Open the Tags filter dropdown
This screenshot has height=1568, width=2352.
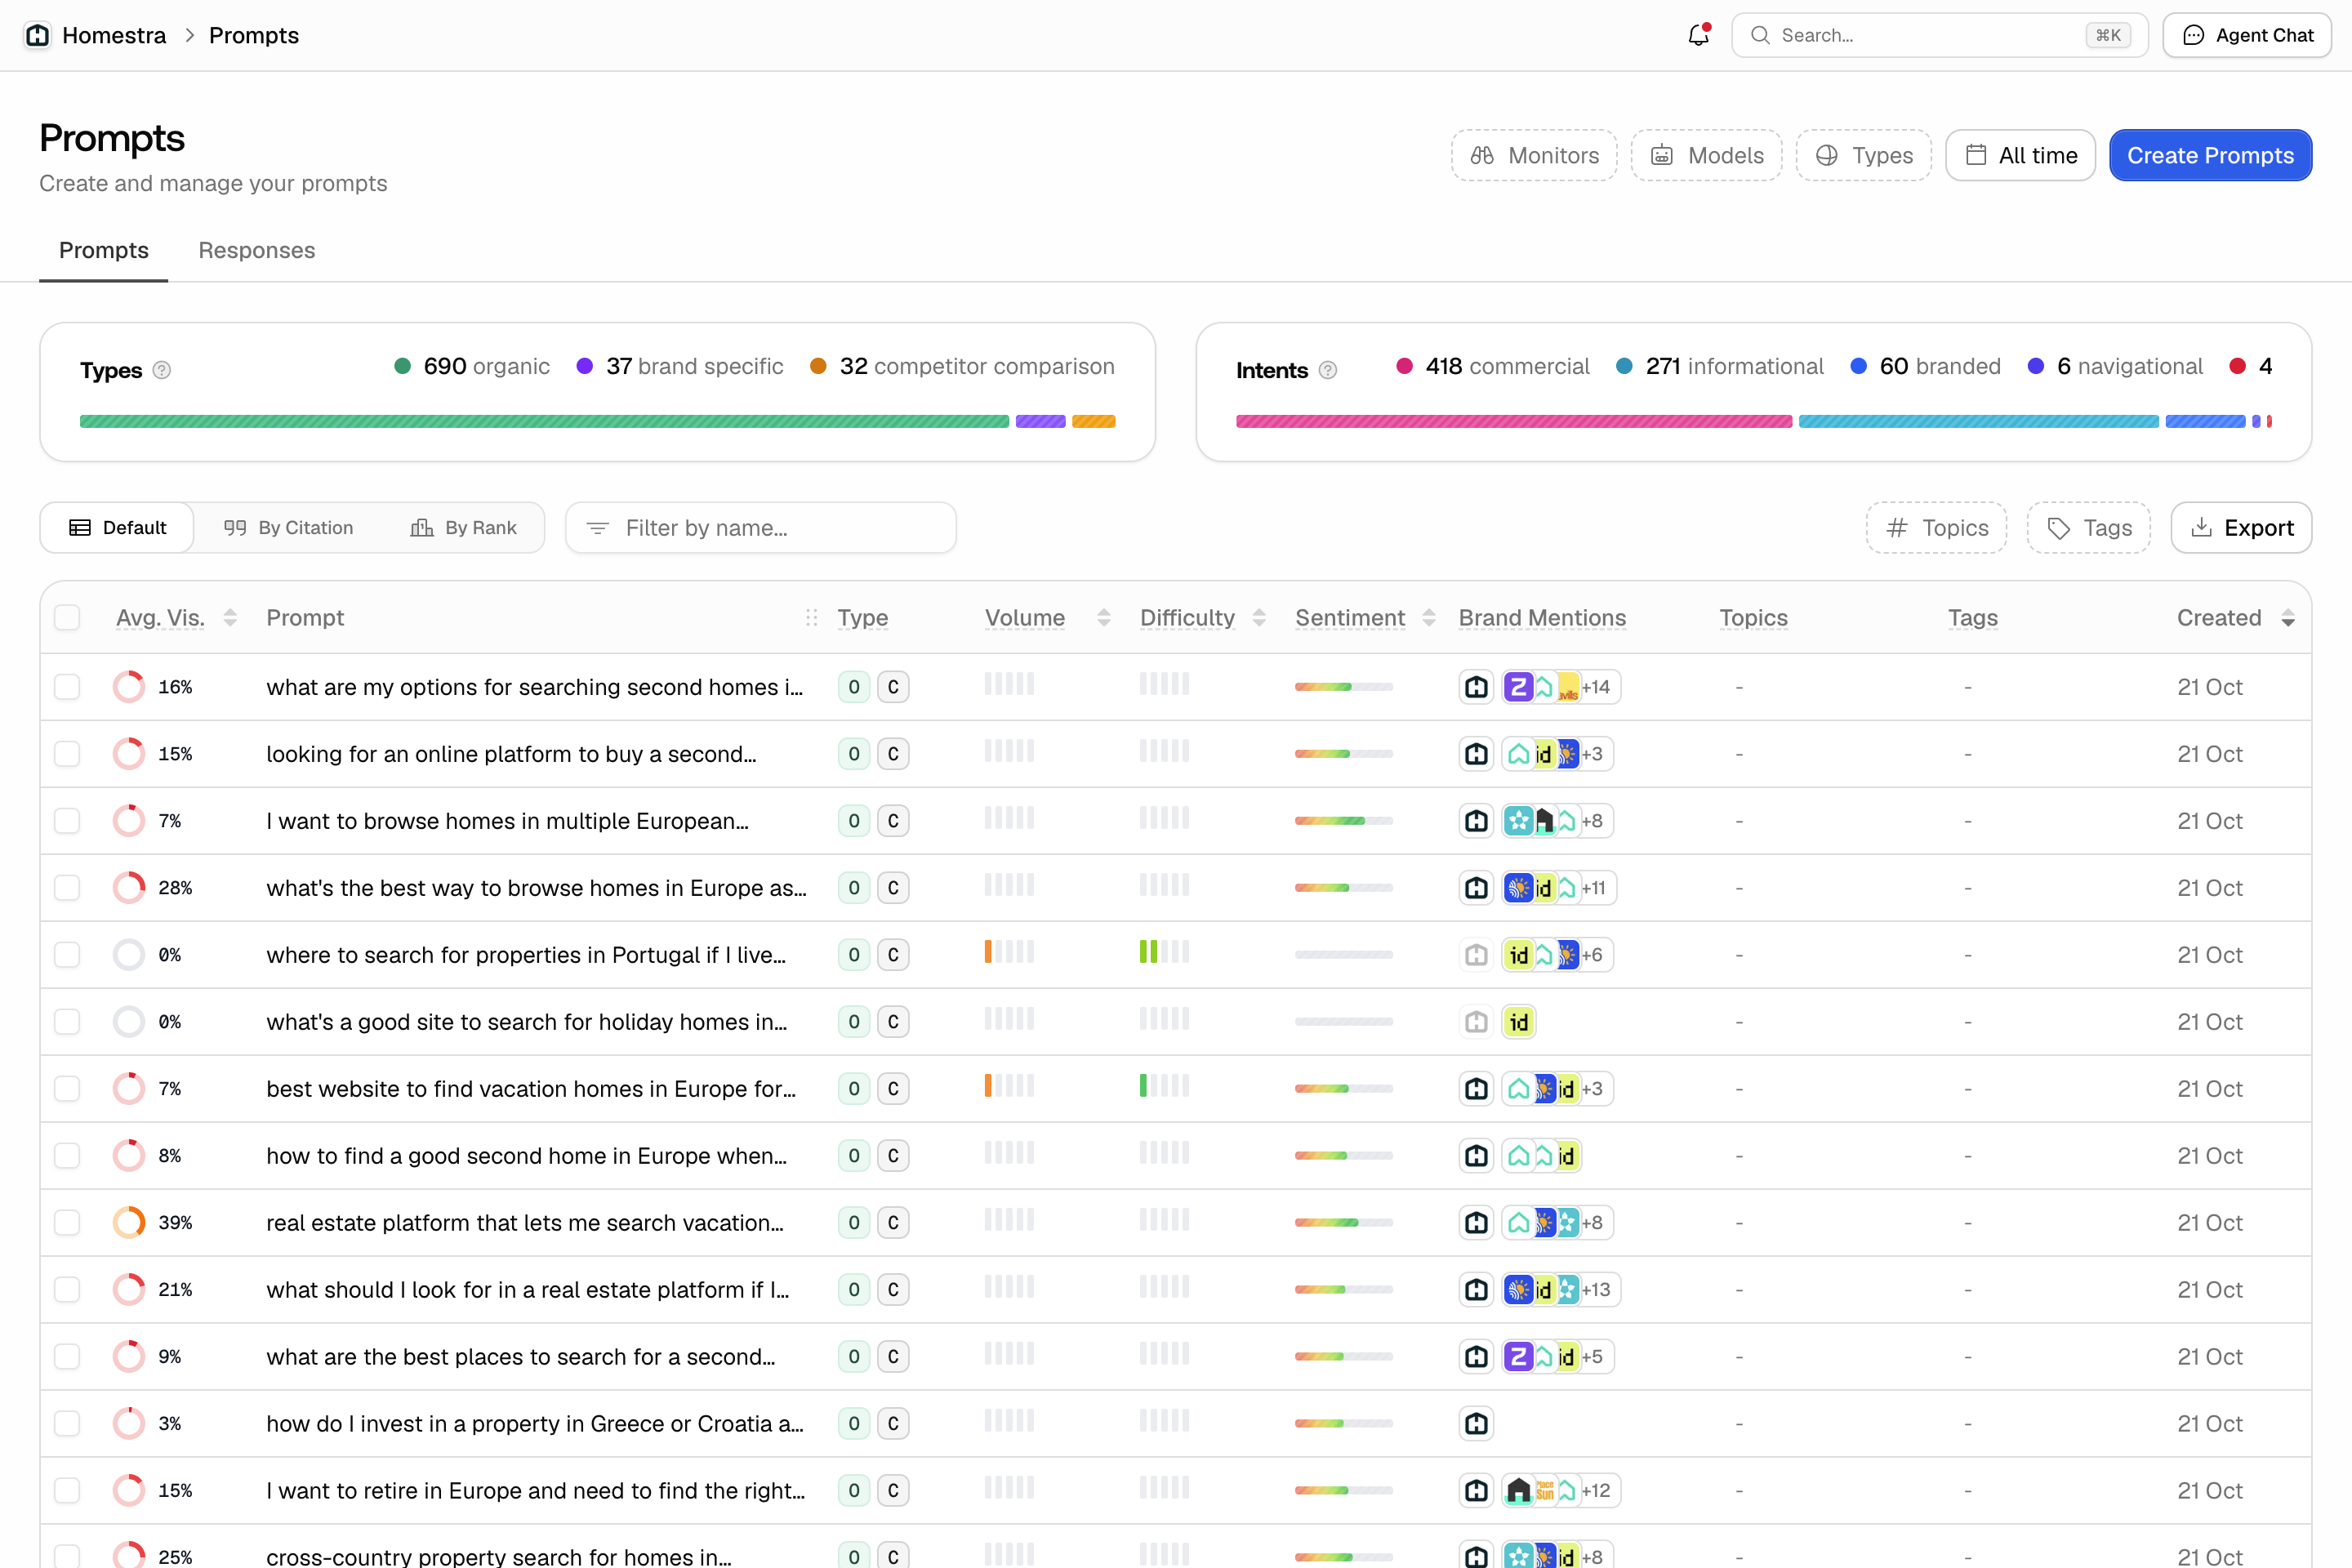(x=2088, y=528)
